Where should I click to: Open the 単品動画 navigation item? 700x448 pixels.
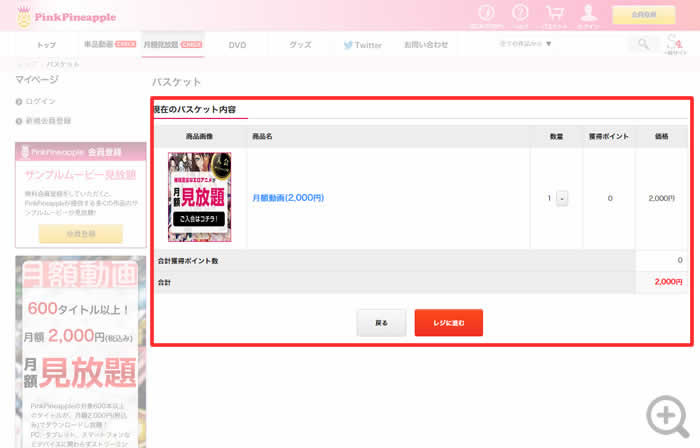(x=110, y=44)
